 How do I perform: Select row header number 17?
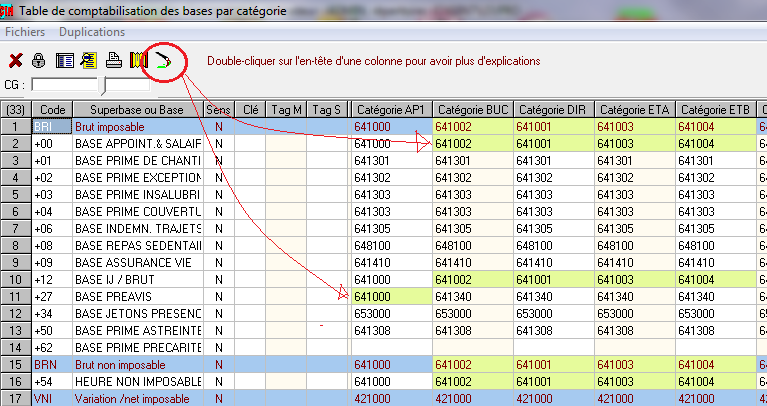[x=16, y=398]
